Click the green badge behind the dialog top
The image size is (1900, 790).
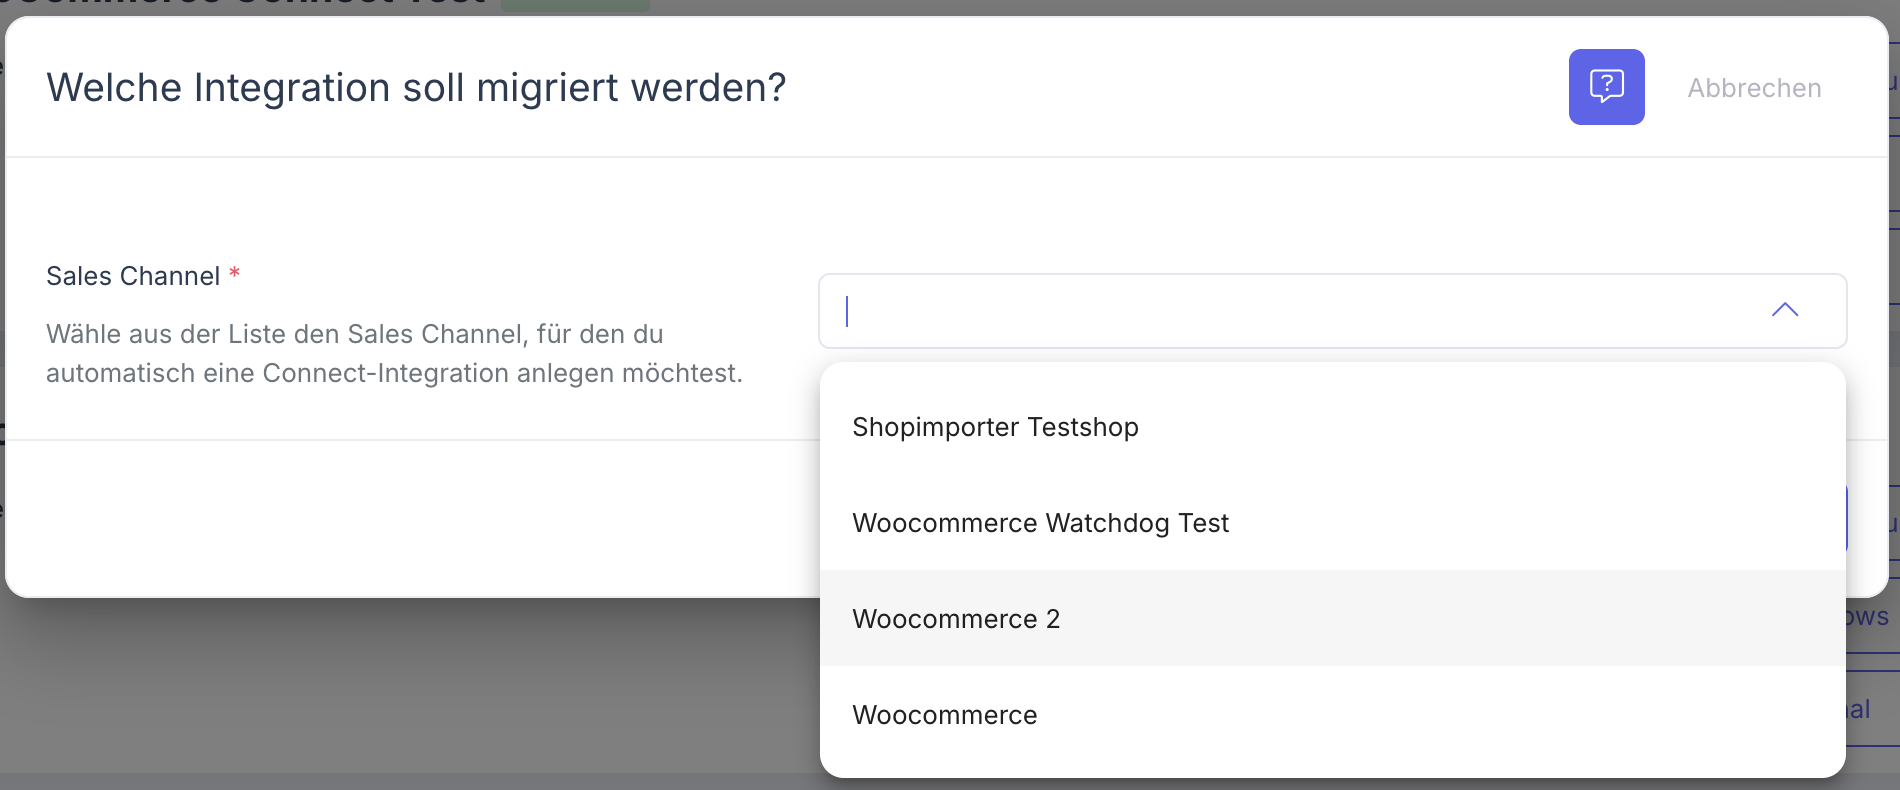(x=575, y=5)
